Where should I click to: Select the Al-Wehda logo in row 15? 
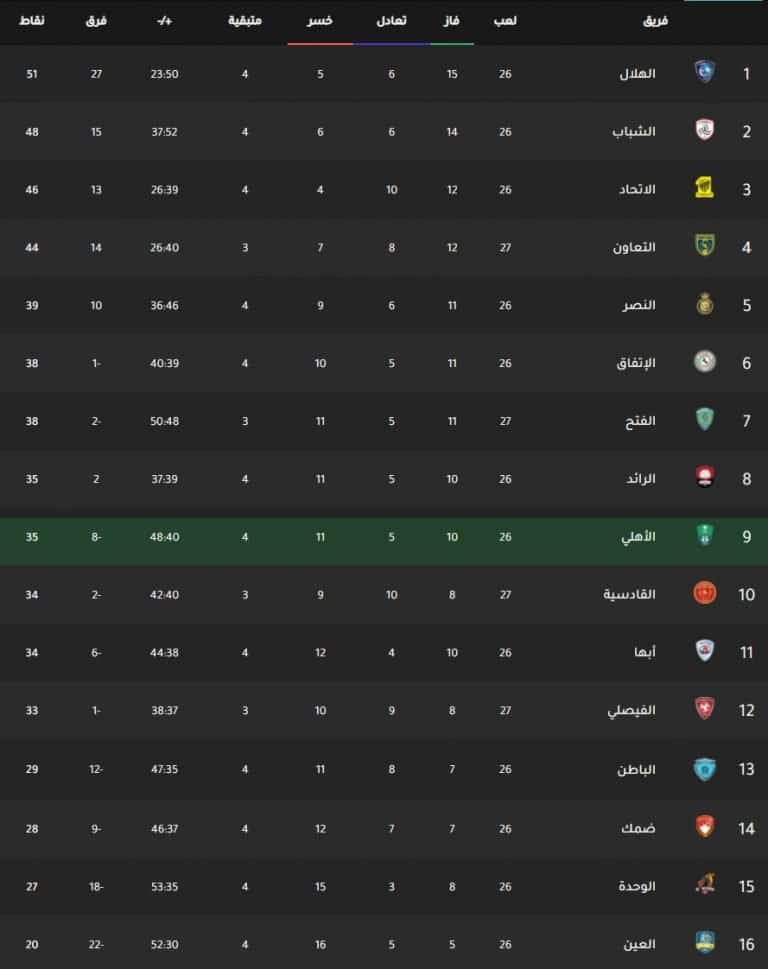[704, 884]
